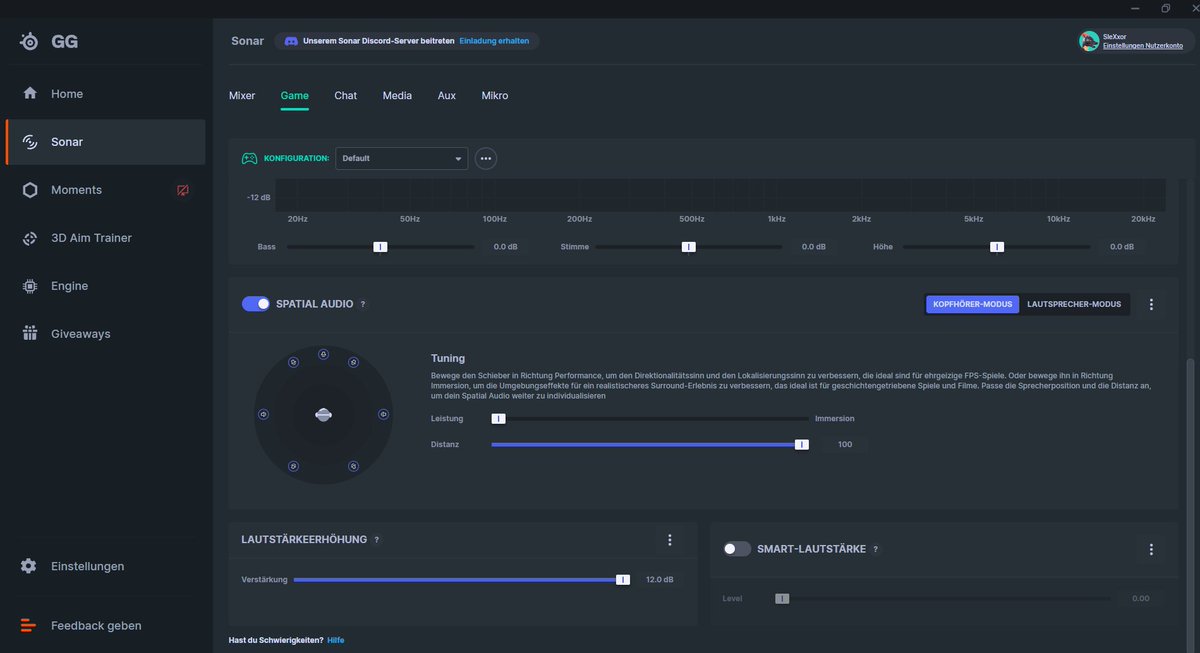Click the help icon beside SMART-LAUTSTÄRKE
The height and width of the screenshot is (653, 1200).
coord(875,549)
